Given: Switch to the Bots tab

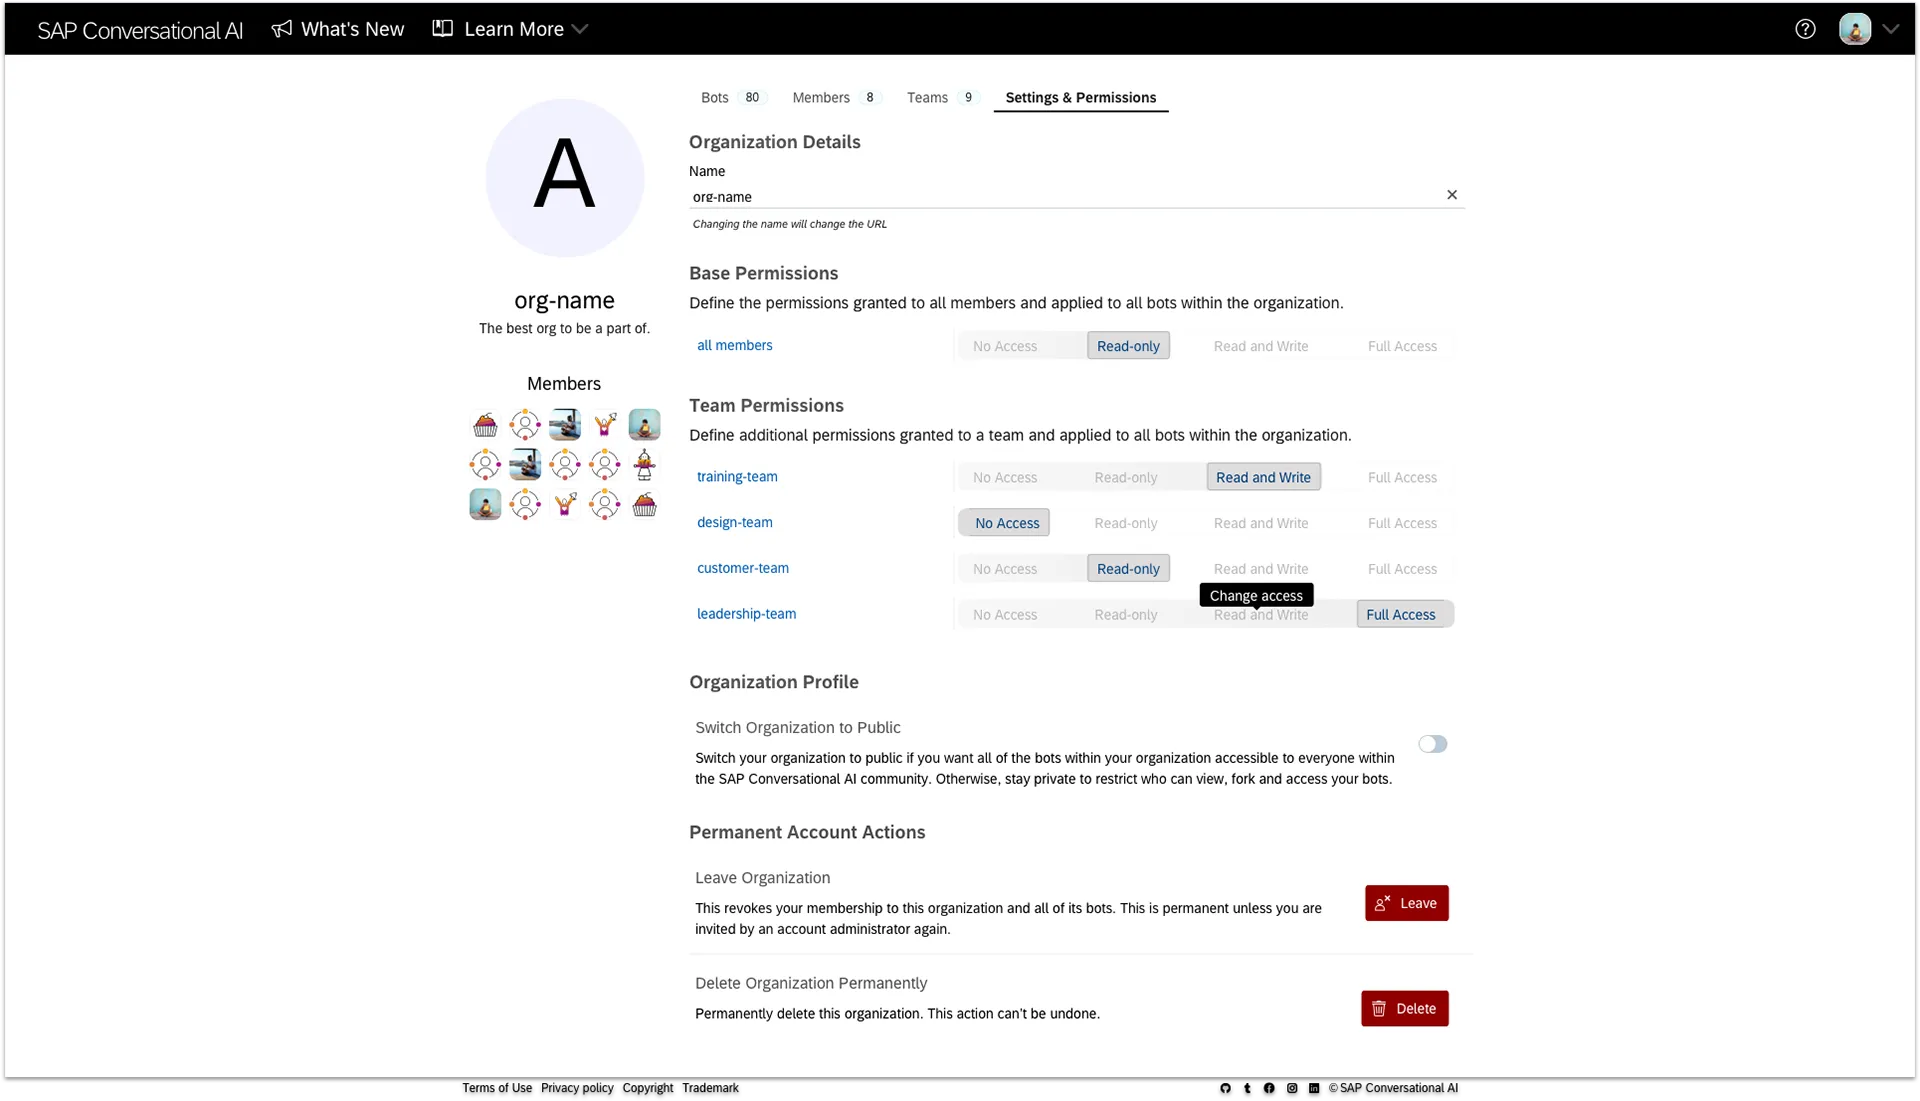Looking at the screenshot, I should click(x=714, y=97).
